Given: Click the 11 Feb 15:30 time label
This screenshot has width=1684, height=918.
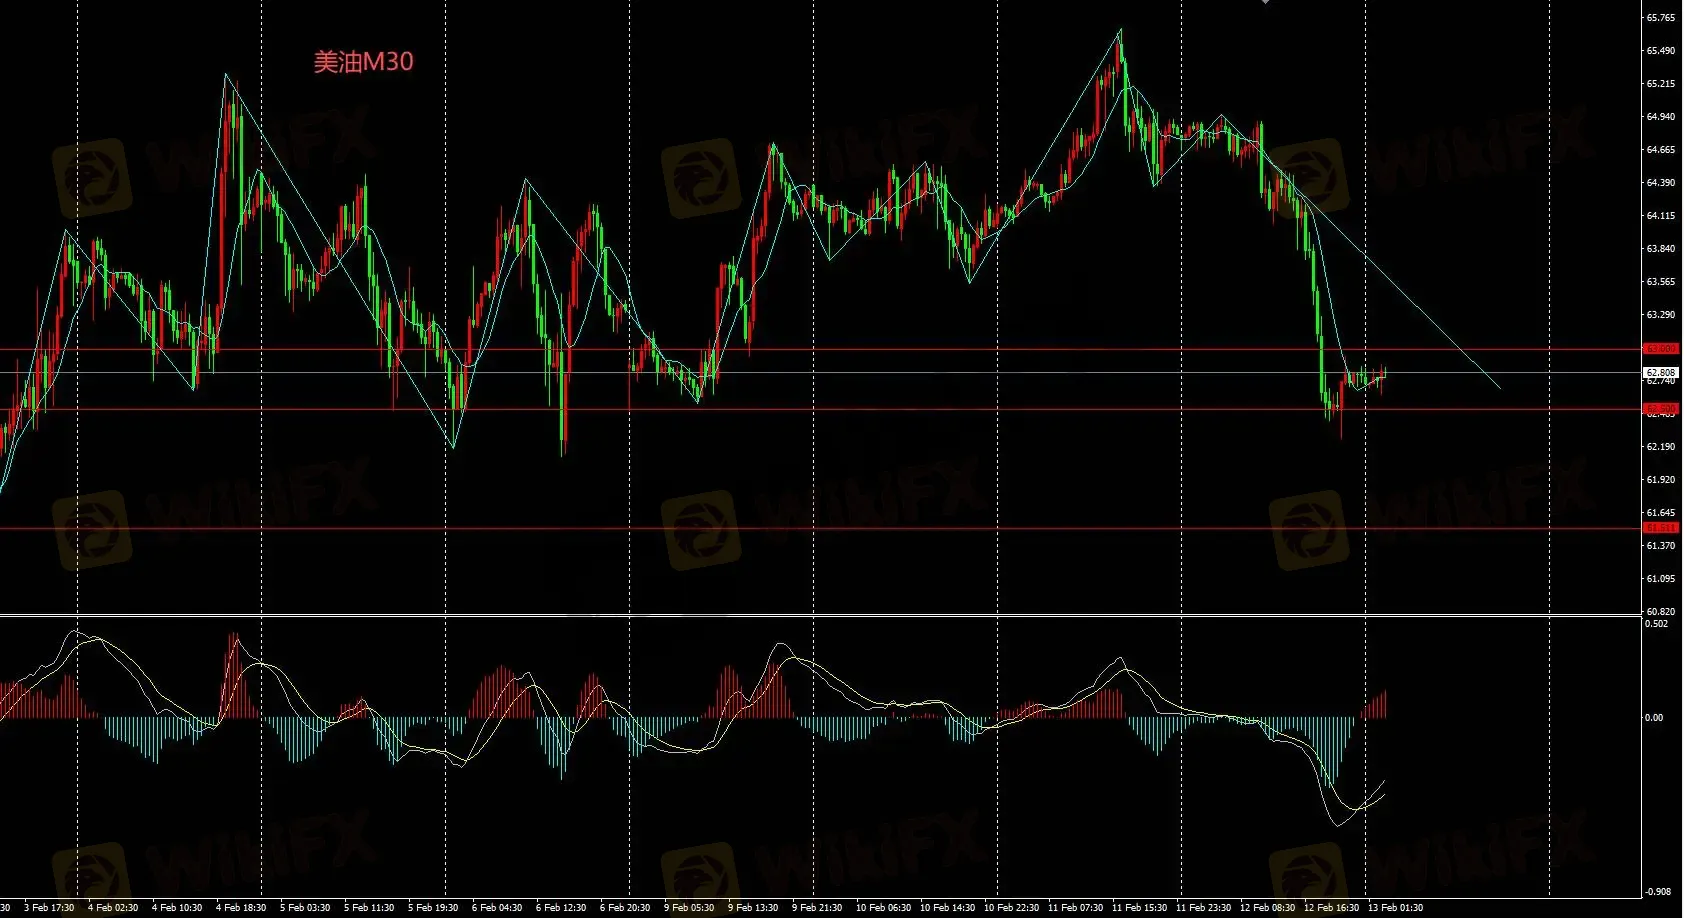Looking at the screenshot, I should pyautogui.click(x=1139, y=908).
